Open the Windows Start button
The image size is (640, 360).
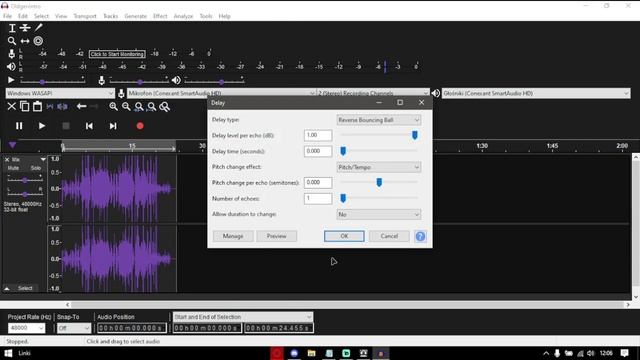click(8, 353)
